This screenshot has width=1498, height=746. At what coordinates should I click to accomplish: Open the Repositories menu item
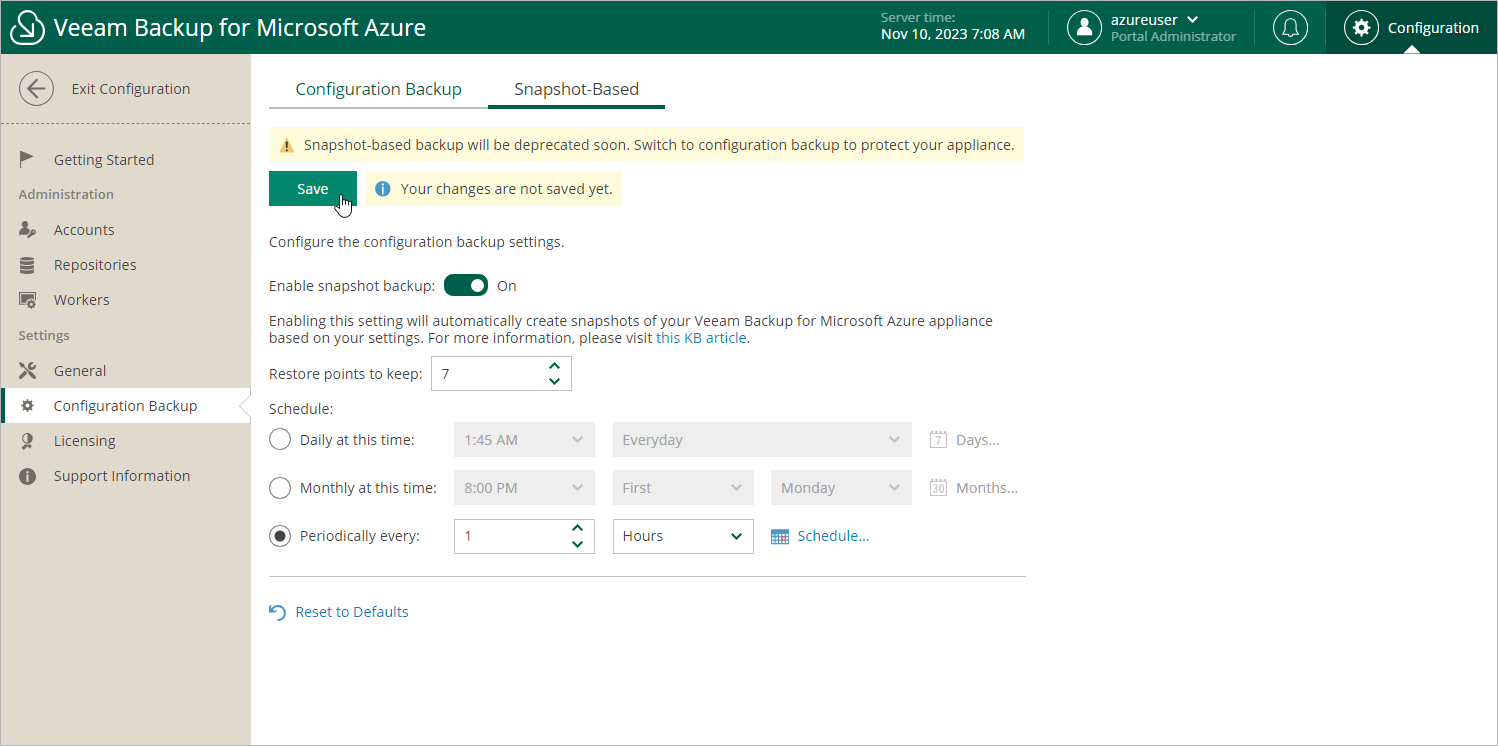(126, 265)
